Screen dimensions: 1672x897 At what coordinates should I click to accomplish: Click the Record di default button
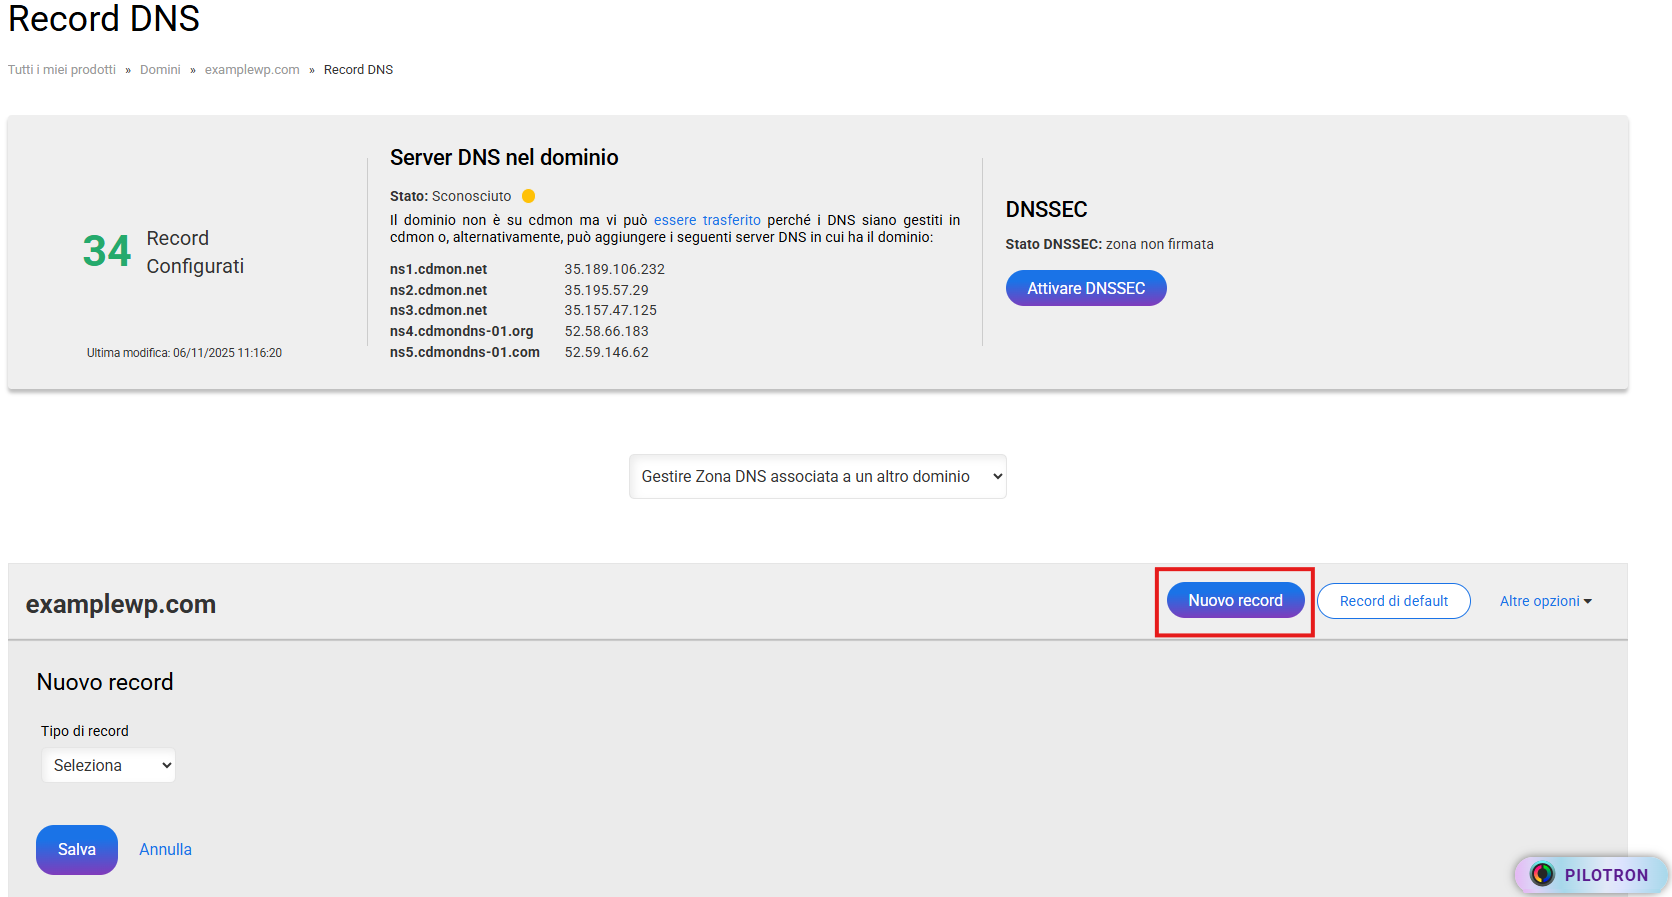pos(1393,601)
